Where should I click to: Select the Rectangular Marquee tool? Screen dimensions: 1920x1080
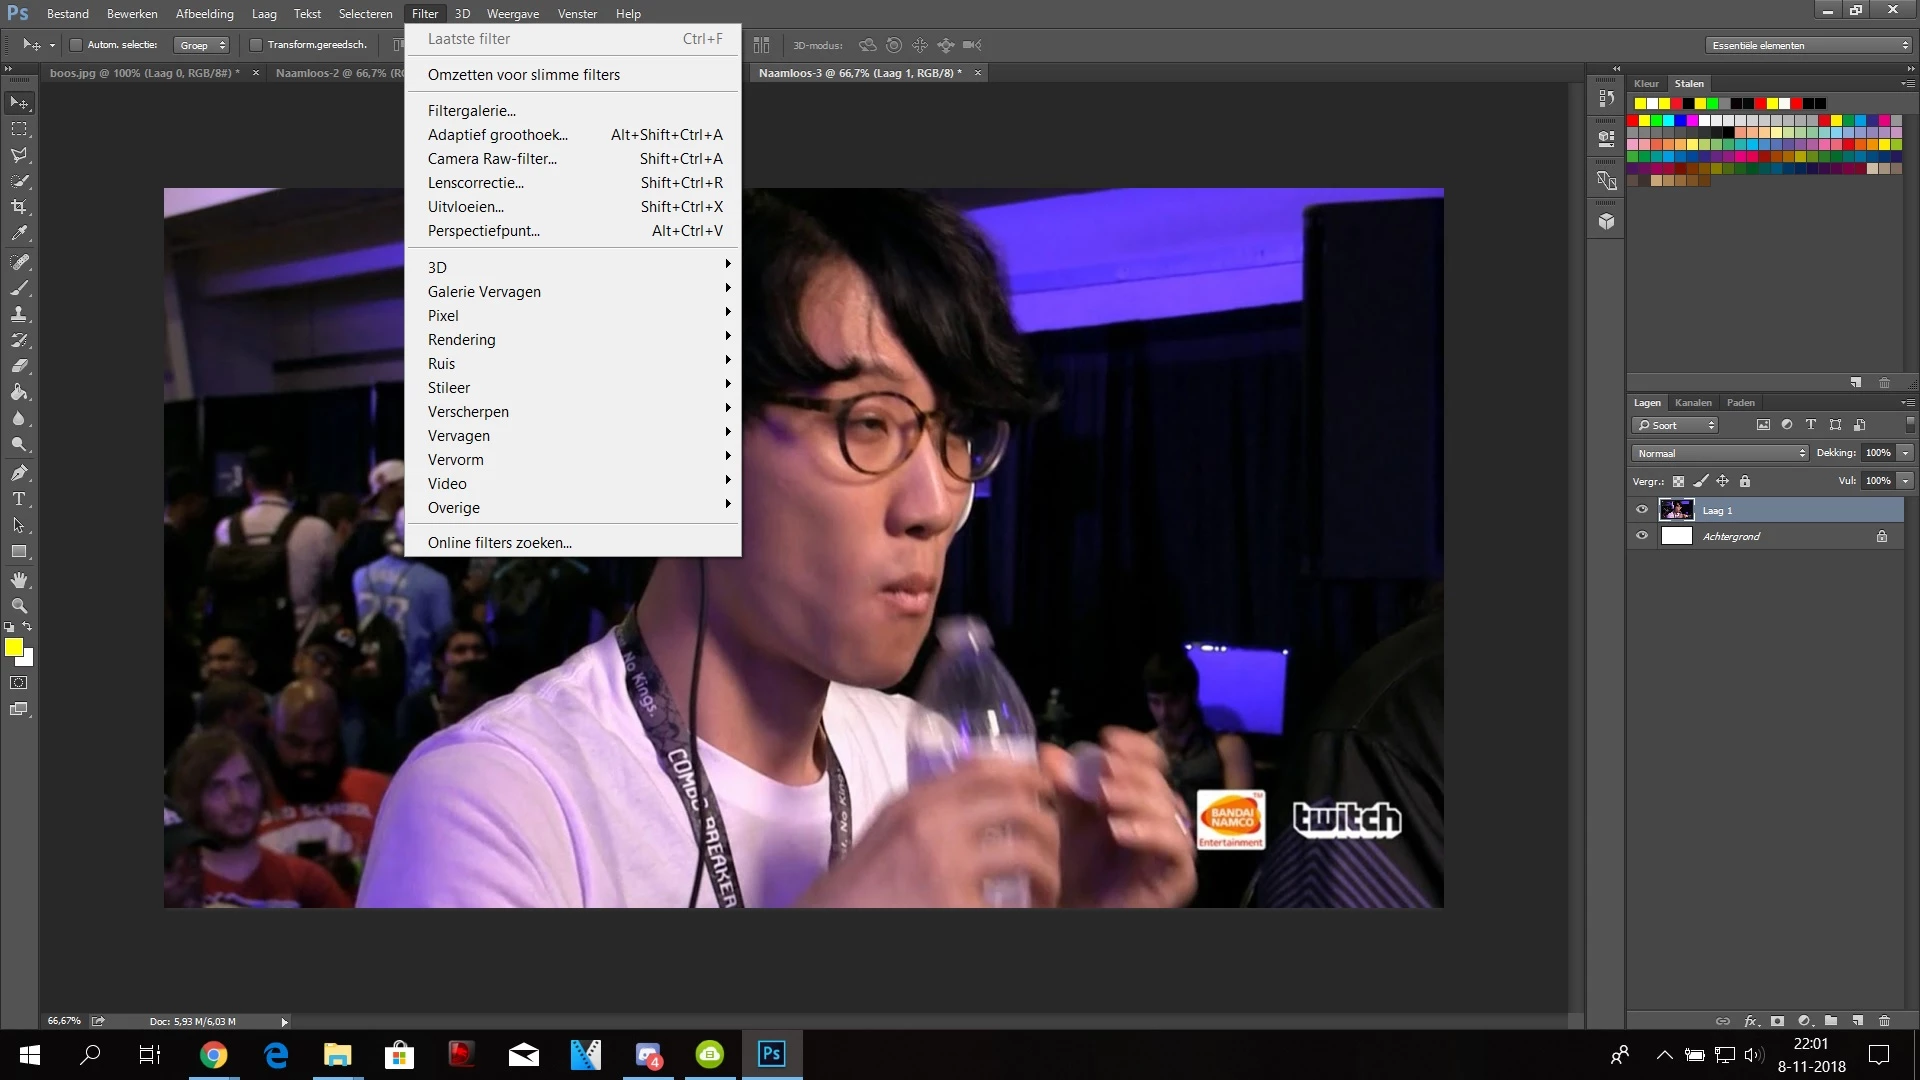[x=19, y=129]
